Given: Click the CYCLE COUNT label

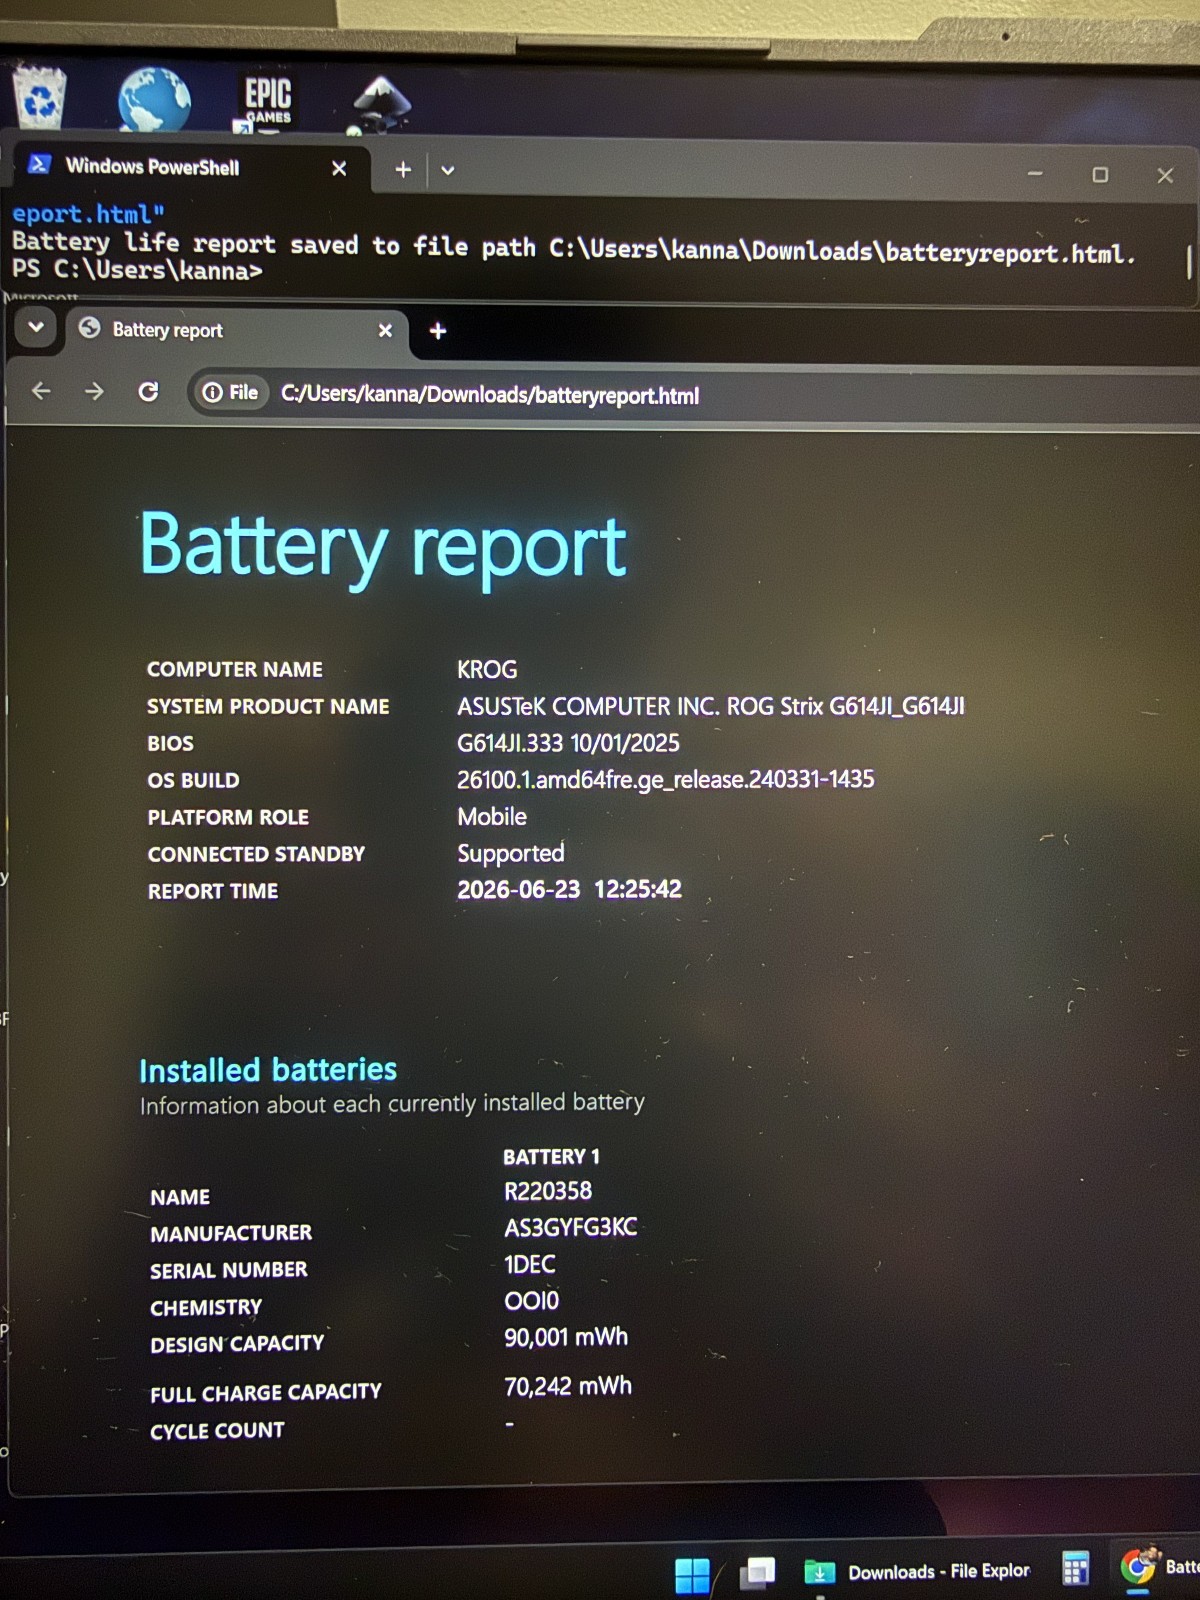Looking at the screenshot, I should tap(217, 1431).
